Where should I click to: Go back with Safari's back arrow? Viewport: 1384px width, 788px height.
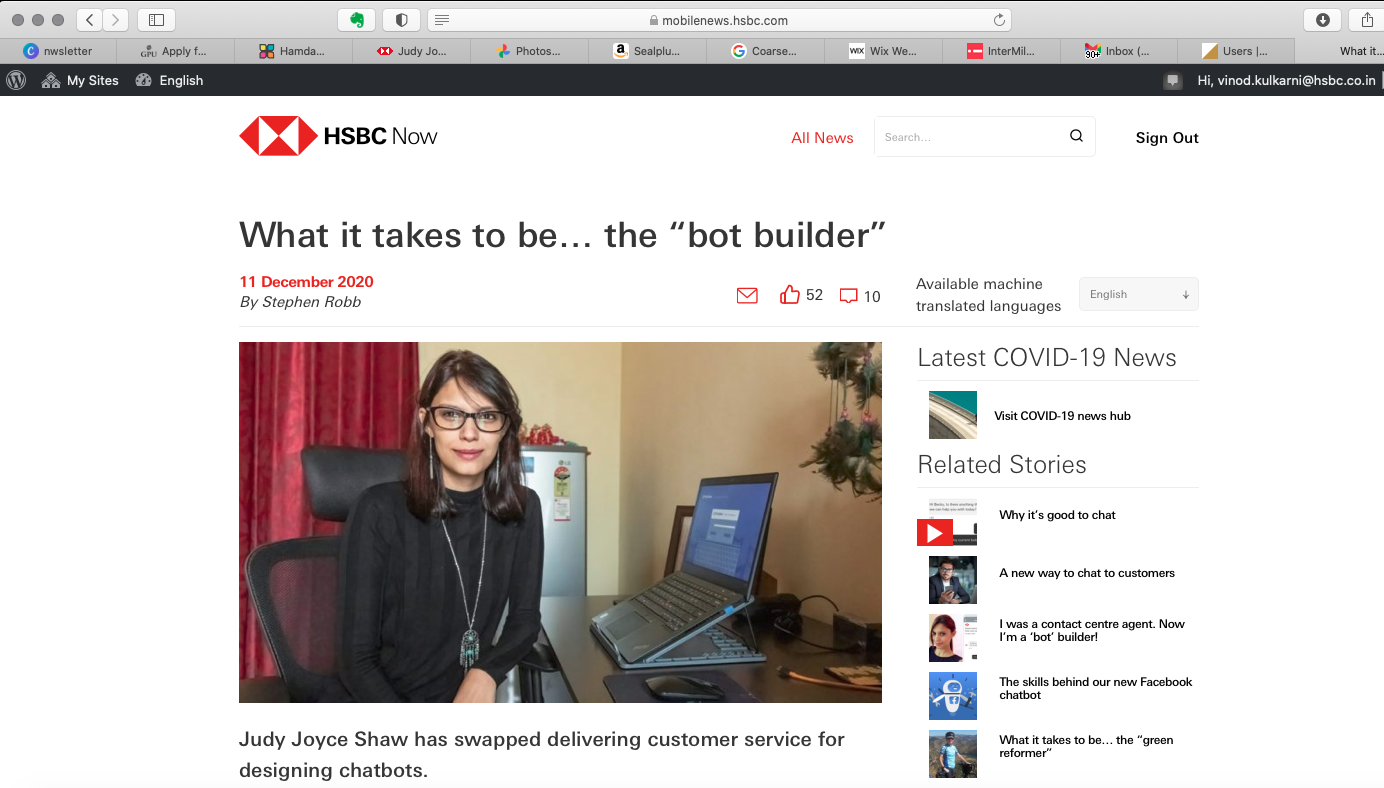pos(89,20)
